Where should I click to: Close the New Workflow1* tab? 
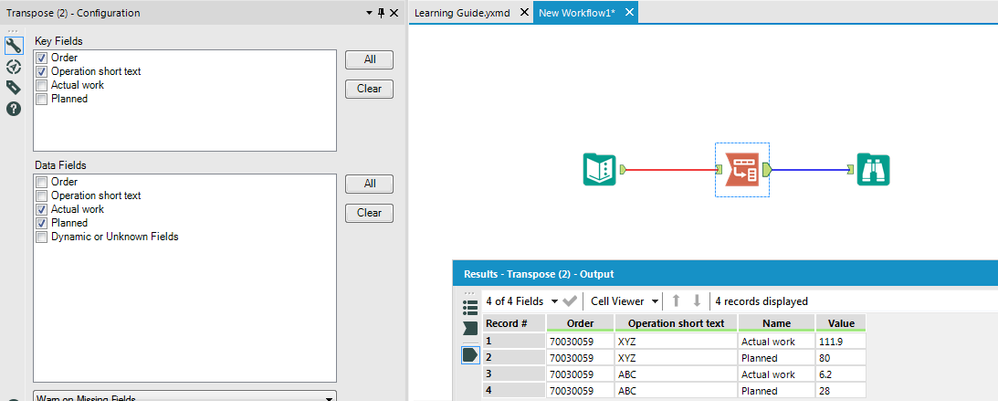629,12
